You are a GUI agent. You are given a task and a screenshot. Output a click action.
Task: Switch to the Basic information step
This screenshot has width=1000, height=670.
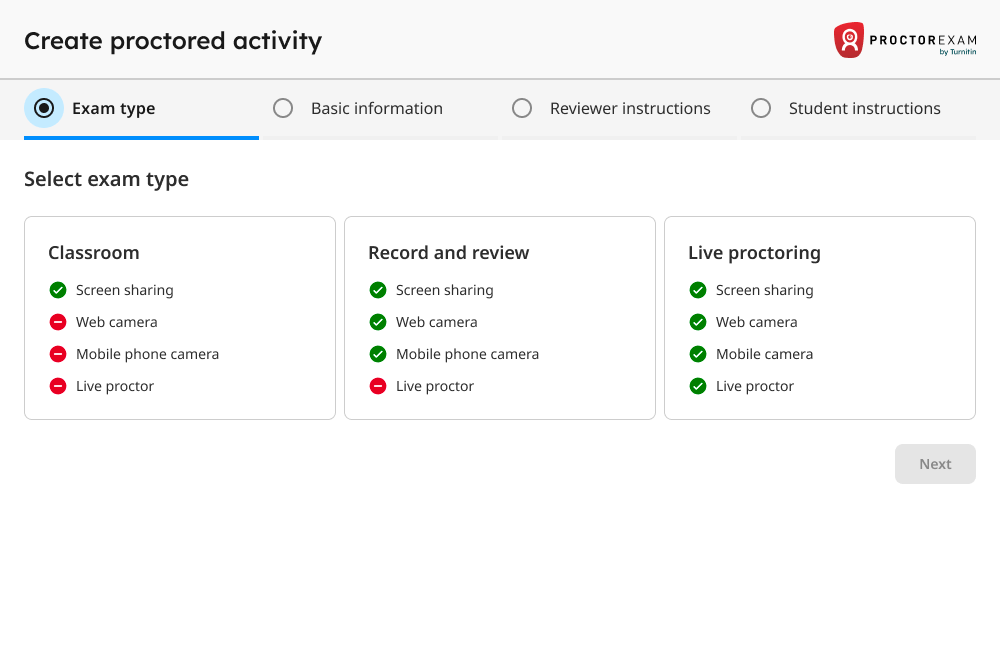click(376, 108)
